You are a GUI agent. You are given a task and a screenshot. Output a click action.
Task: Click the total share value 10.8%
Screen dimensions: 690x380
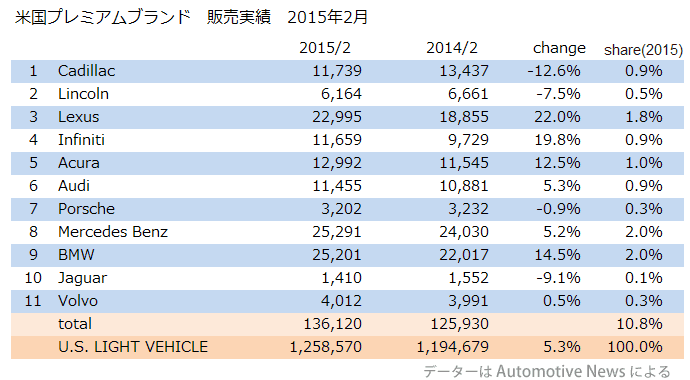click(x=639, y=324)
